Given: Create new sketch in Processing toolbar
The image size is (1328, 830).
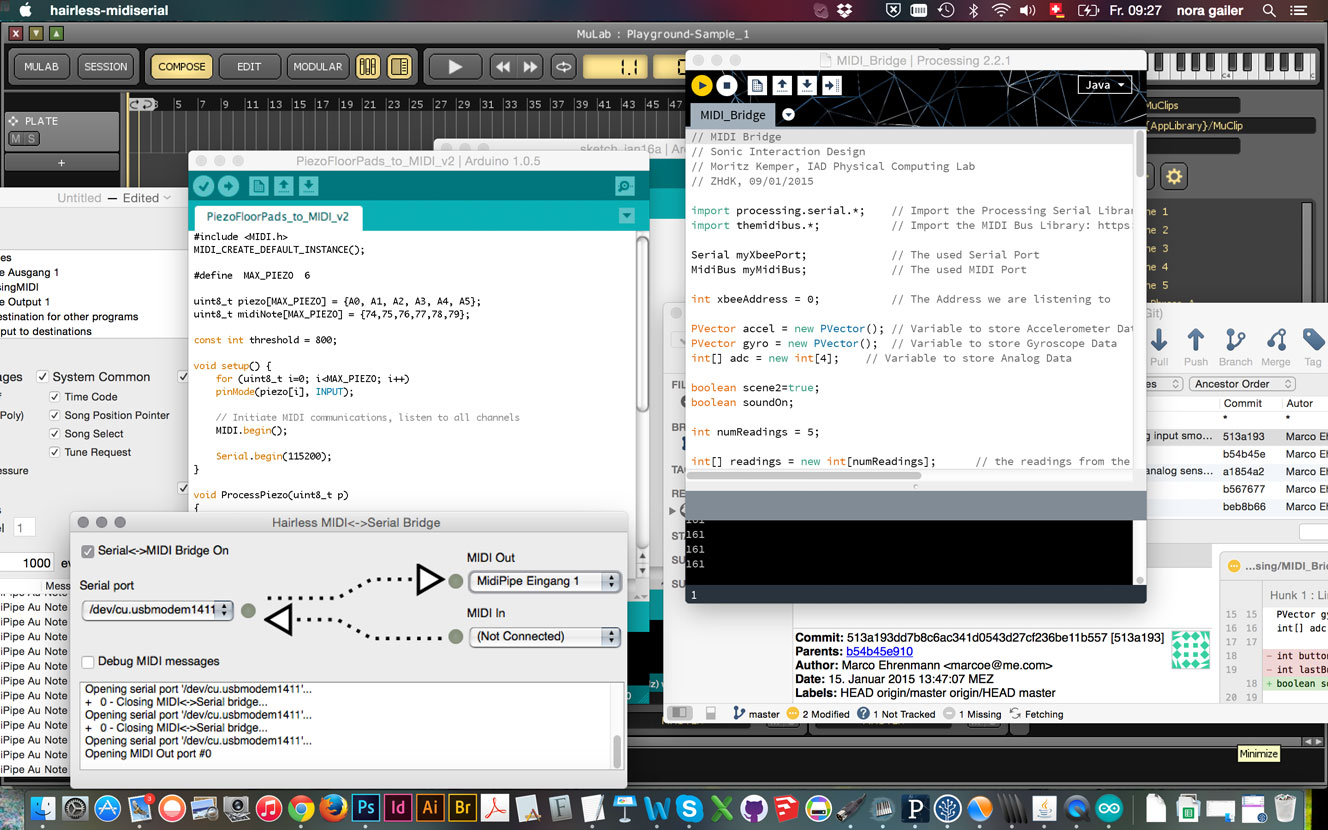Looking at the screenshot, I should pos(758,86).
